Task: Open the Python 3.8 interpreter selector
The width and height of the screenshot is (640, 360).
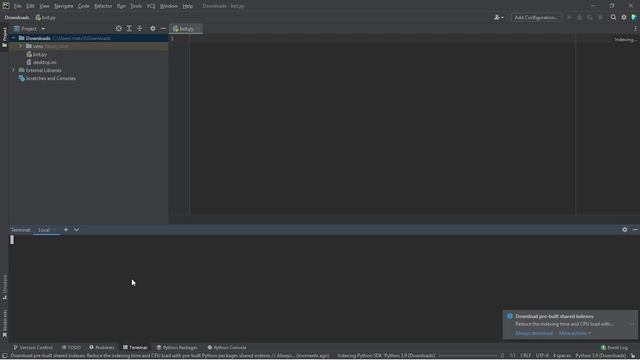Action: pyautogui.click(x=600, y=356)
